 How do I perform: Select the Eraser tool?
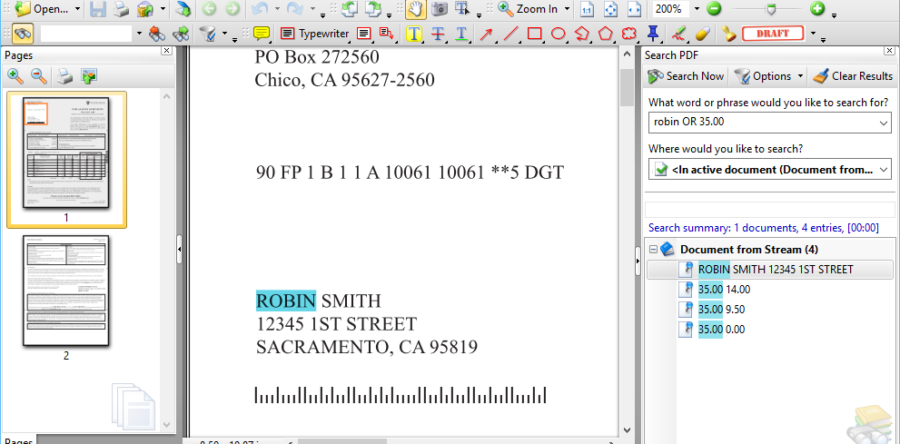click(702, 34)
